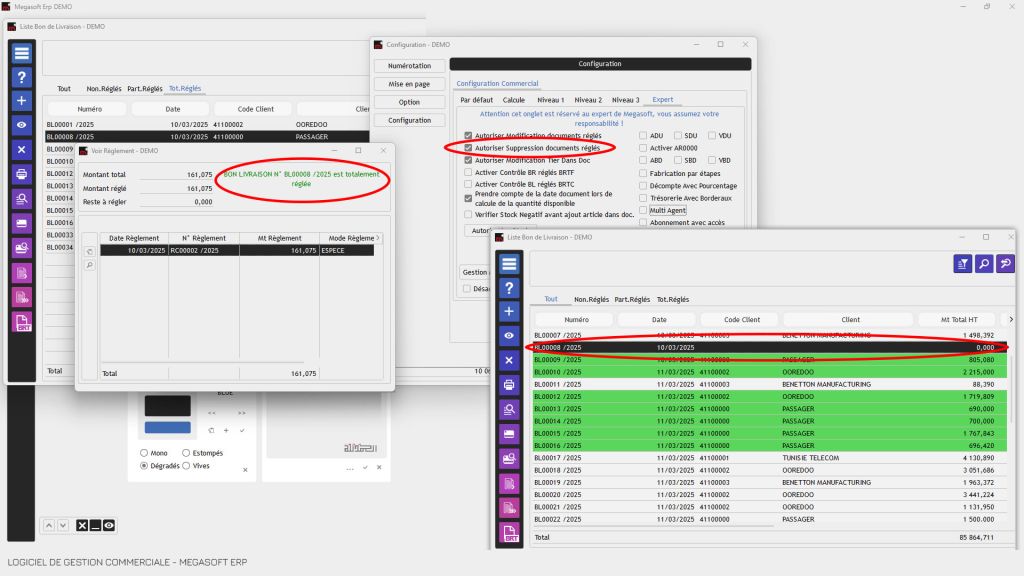Click the magnifier search icon in top right toolbar
1024x576 pixels.
point(984,264)
